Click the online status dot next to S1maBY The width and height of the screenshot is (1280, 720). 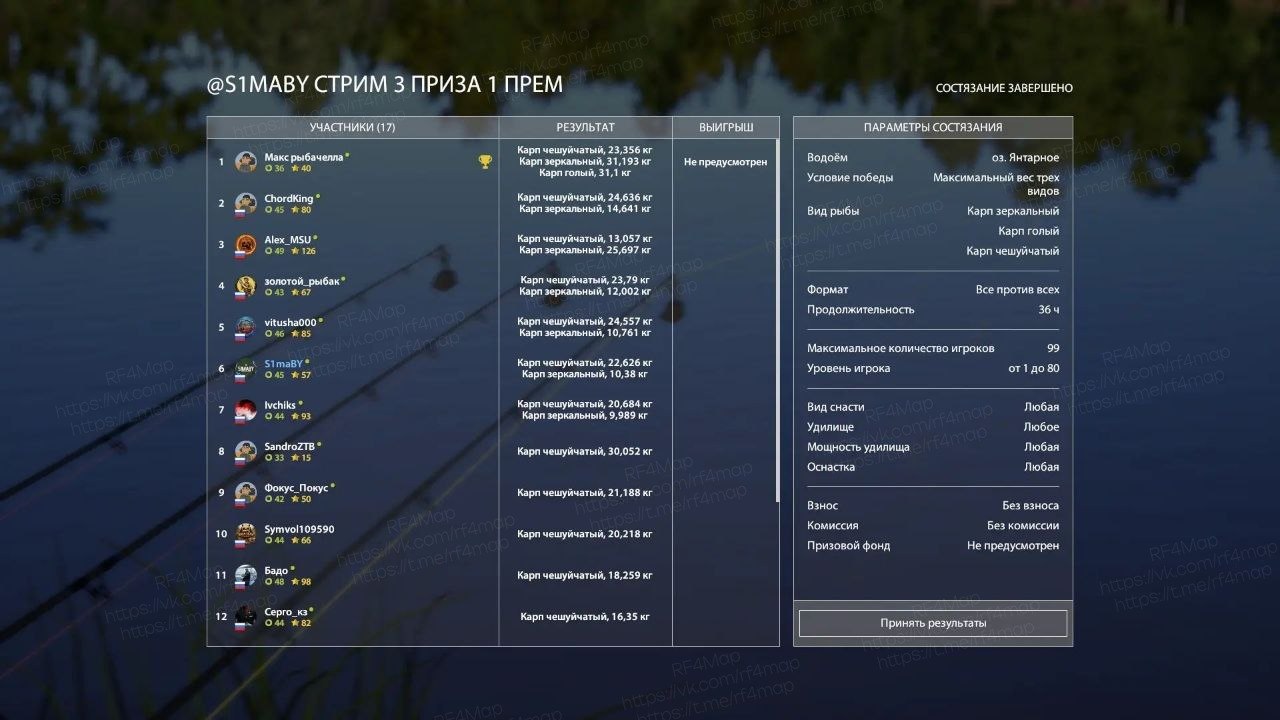coord(307,362)
